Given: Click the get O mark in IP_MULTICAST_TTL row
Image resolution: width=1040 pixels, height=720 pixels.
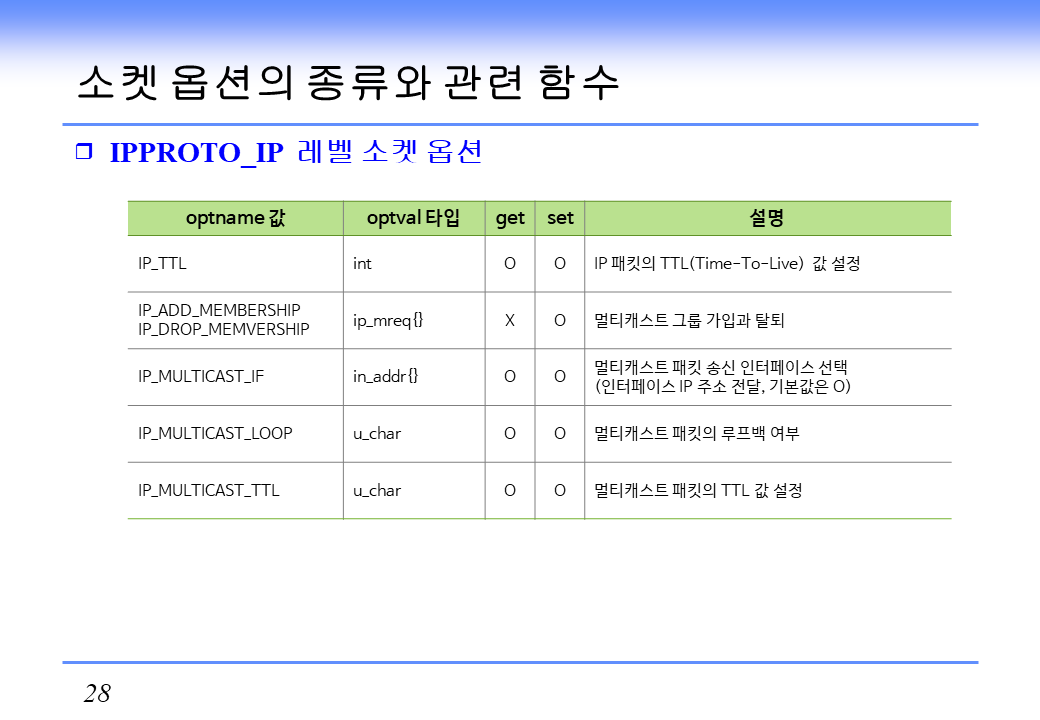Looking at the screenshot, I should point(510,490).
